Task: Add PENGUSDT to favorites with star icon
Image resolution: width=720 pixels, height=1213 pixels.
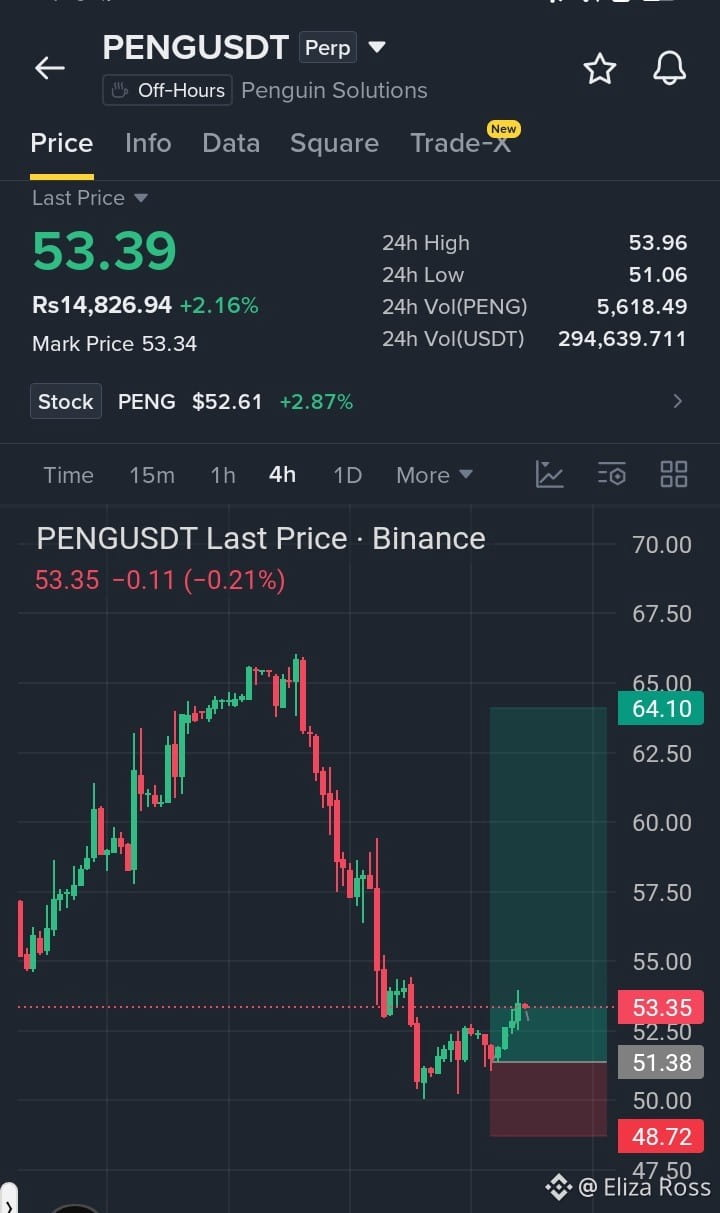Action: point(600,69)
